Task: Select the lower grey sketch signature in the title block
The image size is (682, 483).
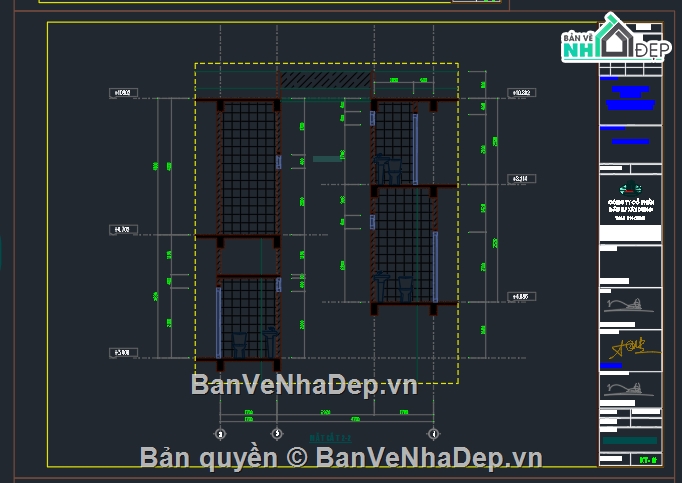Action: [x=630, y=389]
